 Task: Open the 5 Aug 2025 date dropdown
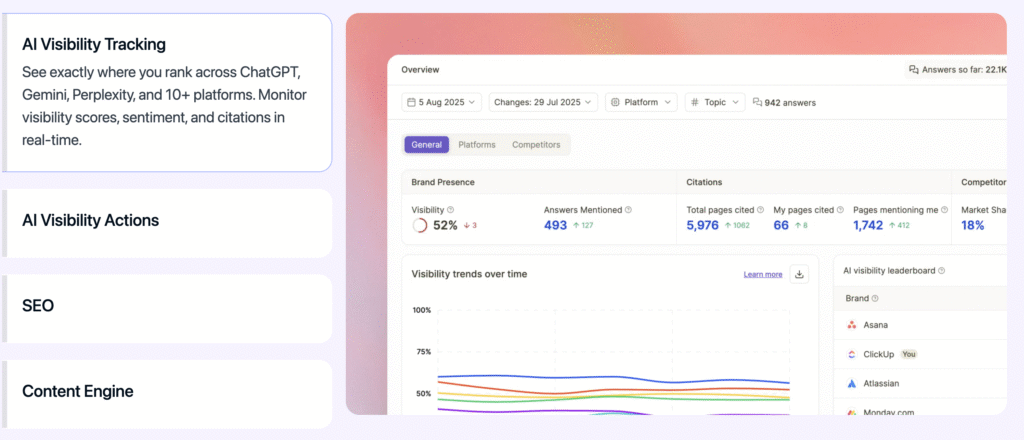(441, 102)
